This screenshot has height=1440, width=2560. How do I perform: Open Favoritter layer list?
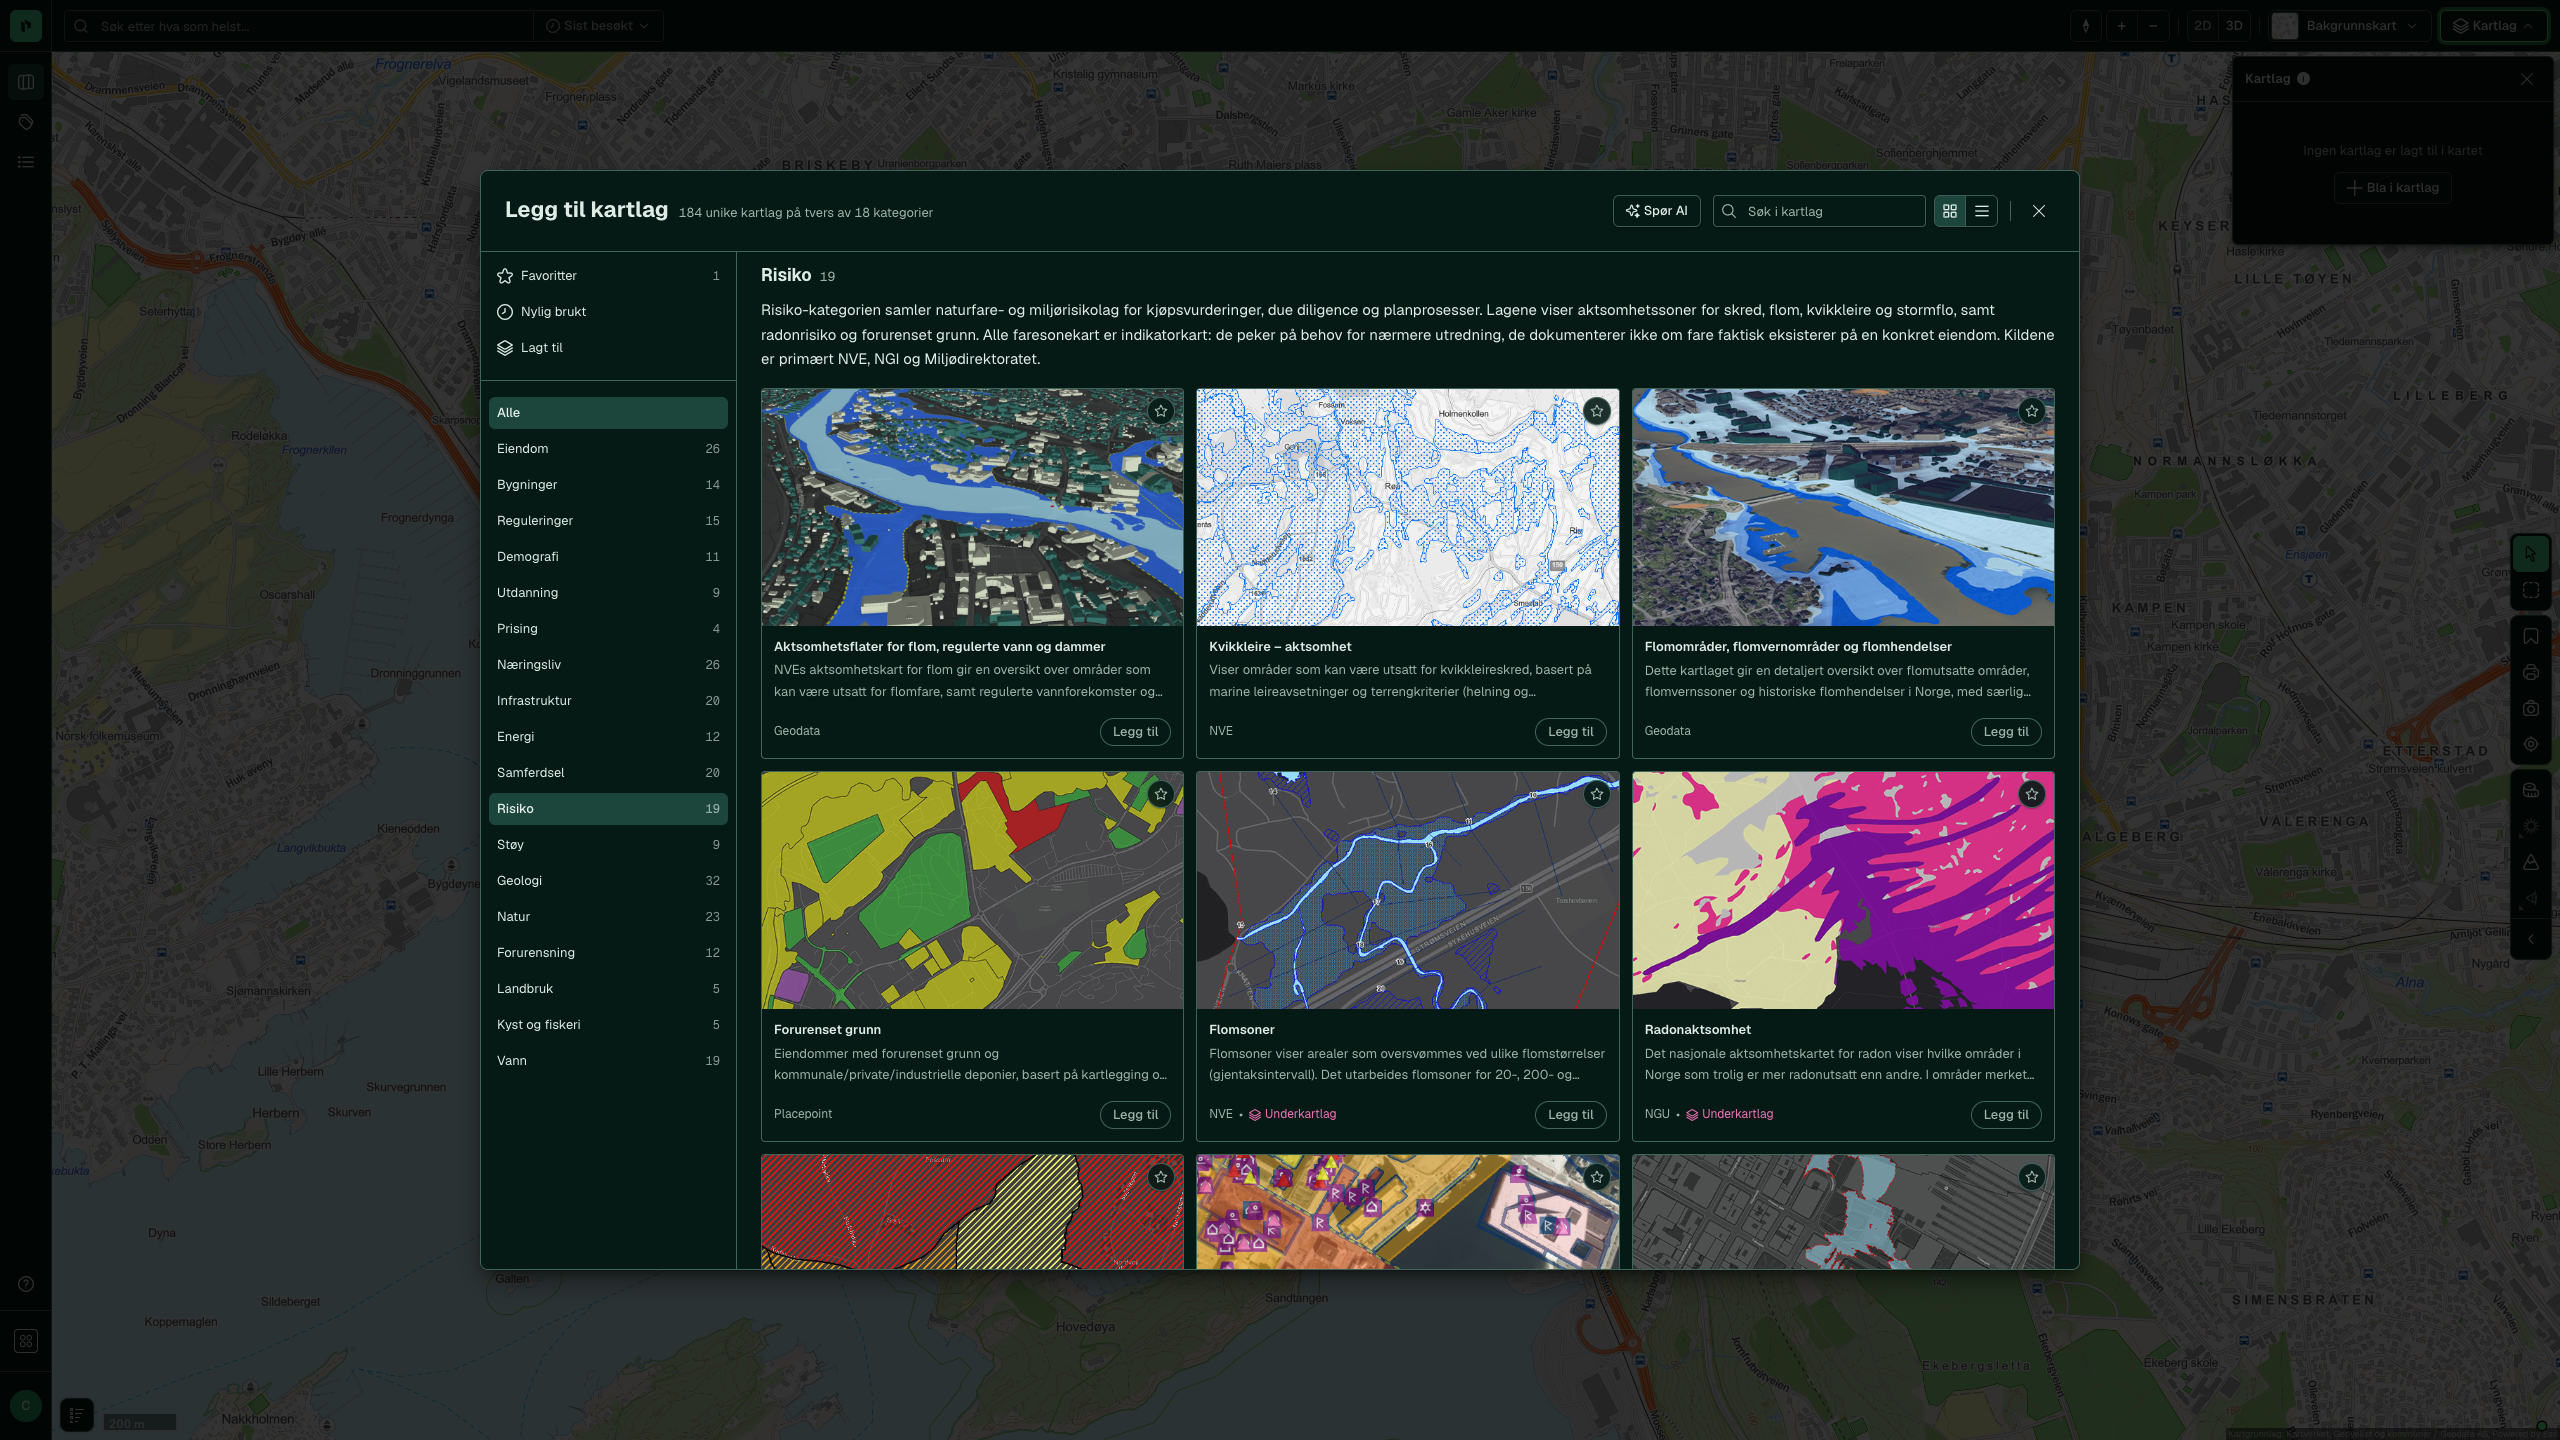click(x=608, y=276)
